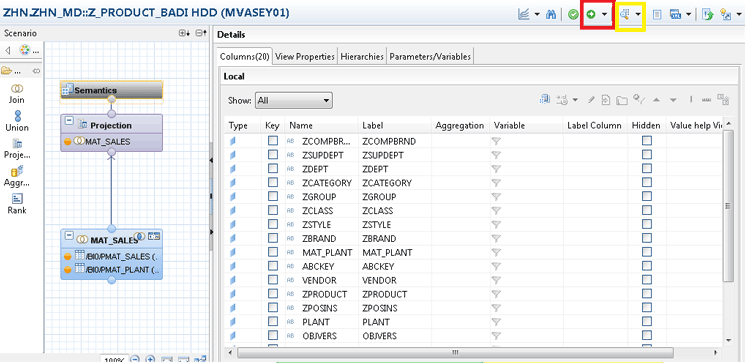This screenshot has height=363, width=745.
Task: Click the document notes icon in top toolbar
Action: coord(657,15)
